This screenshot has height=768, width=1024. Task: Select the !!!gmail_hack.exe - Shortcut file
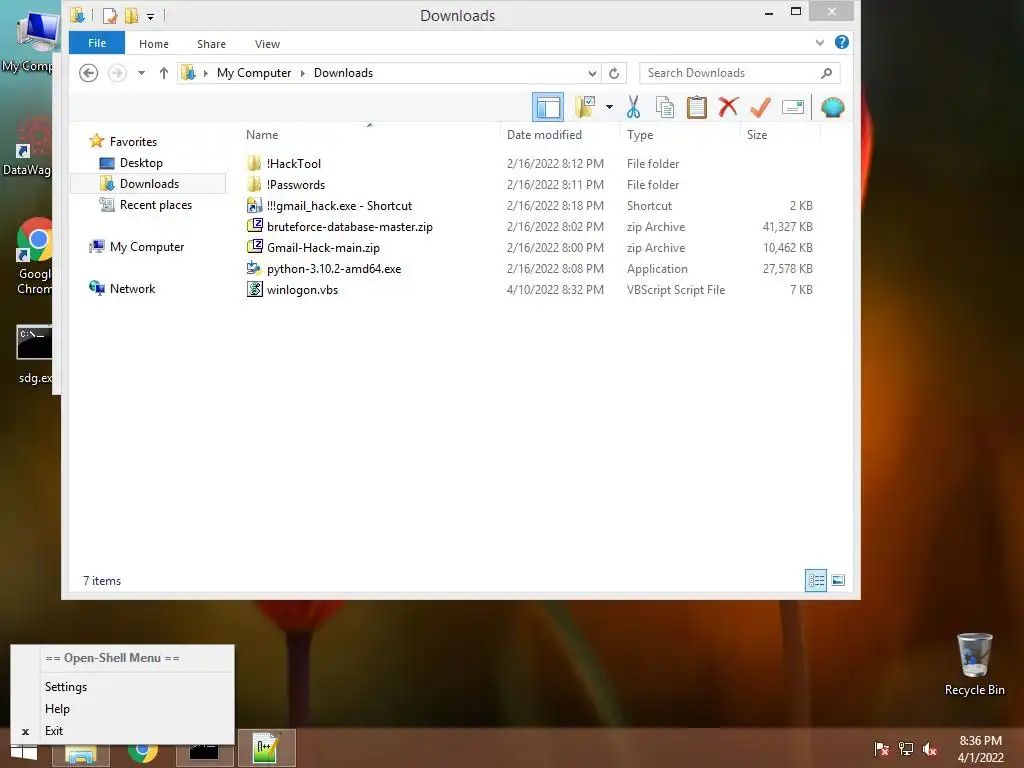(339, 206)
